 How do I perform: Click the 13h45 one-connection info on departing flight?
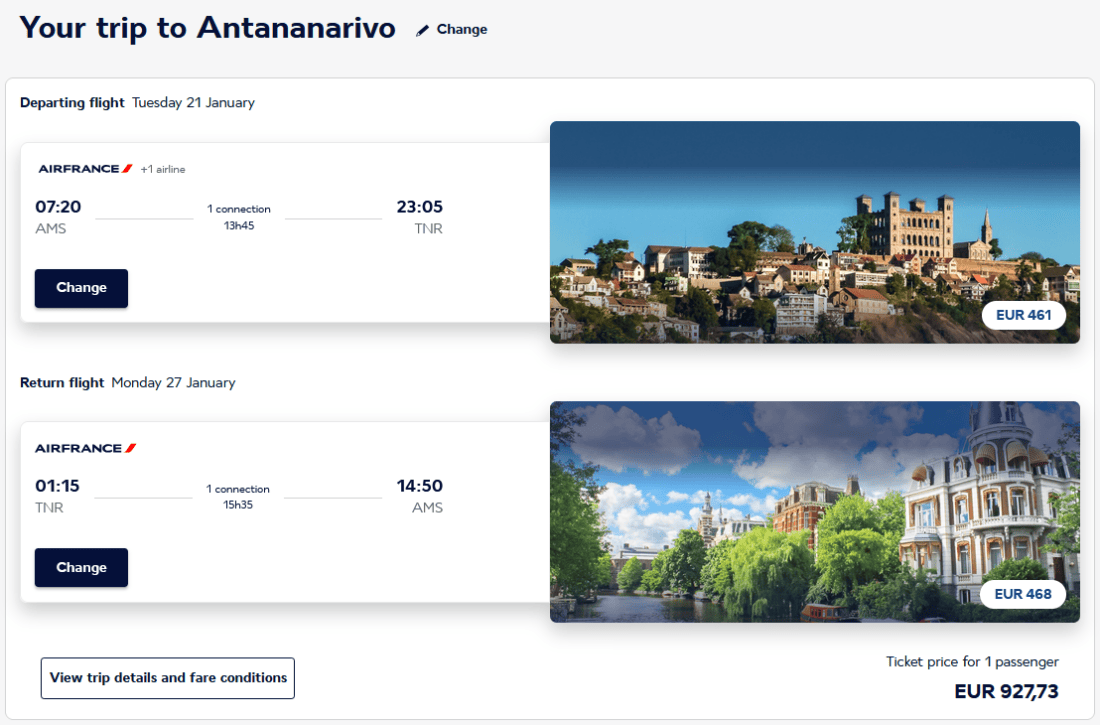(239, 217)
